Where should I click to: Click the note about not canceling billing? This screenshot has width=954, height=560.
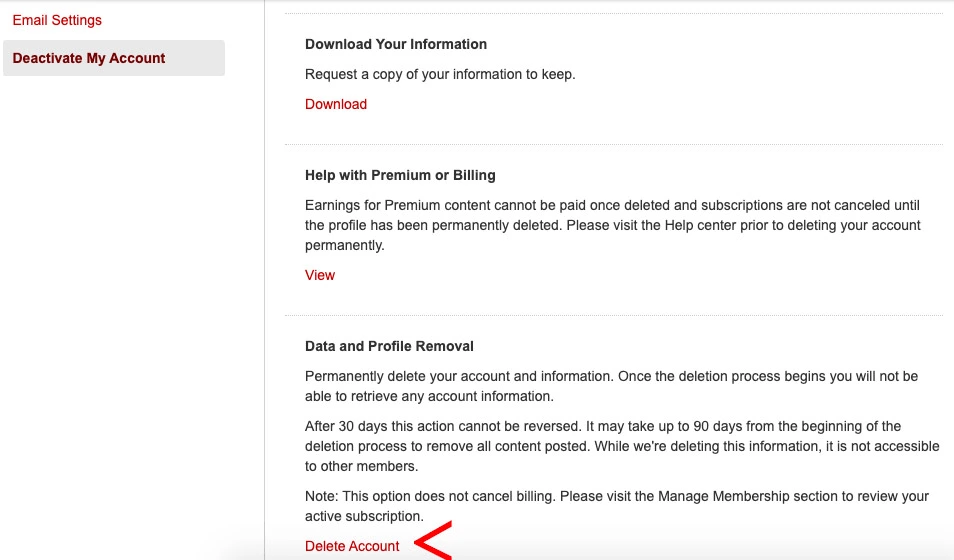coord(617,506)
